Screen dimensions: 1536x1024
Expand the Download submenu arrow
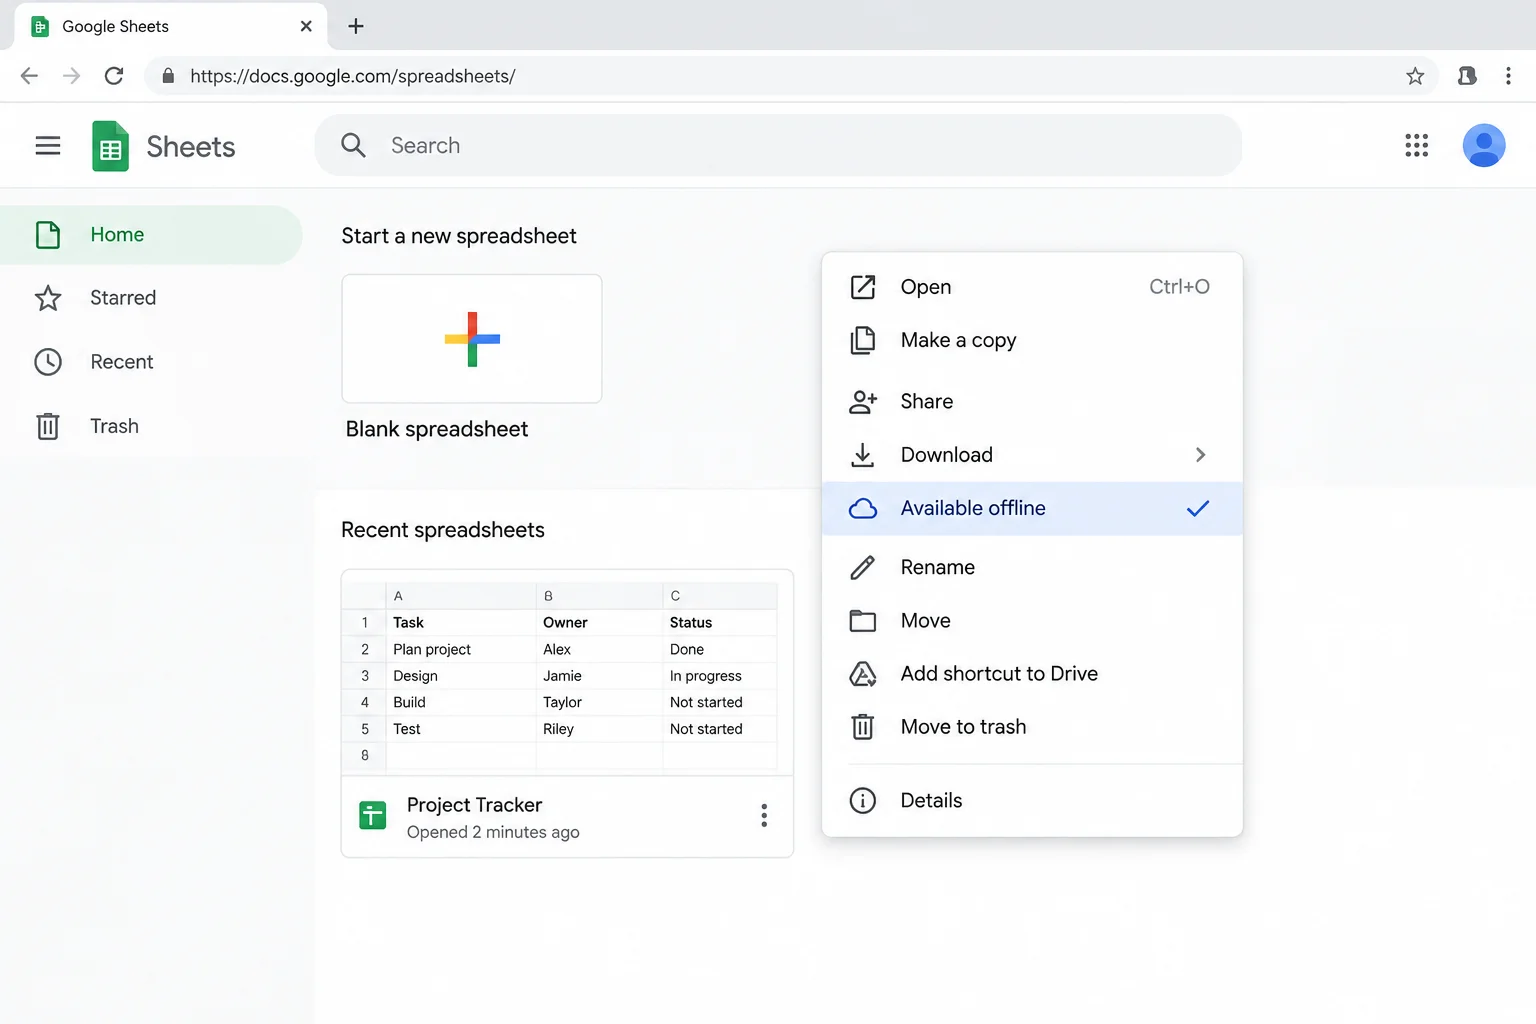1200,455
